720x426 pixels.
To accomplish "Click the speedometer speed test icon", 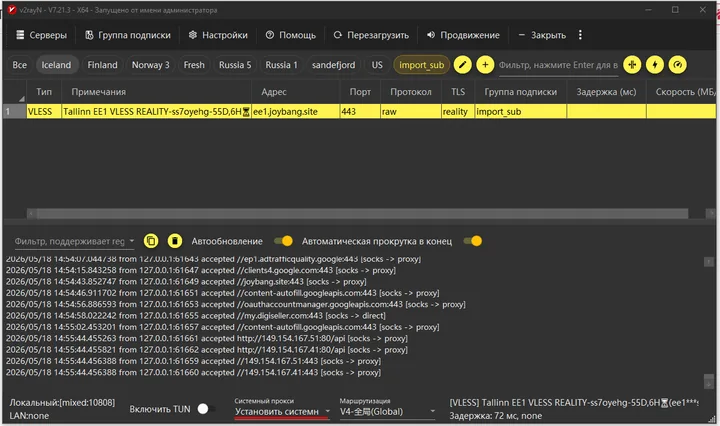I will point(677,65).
